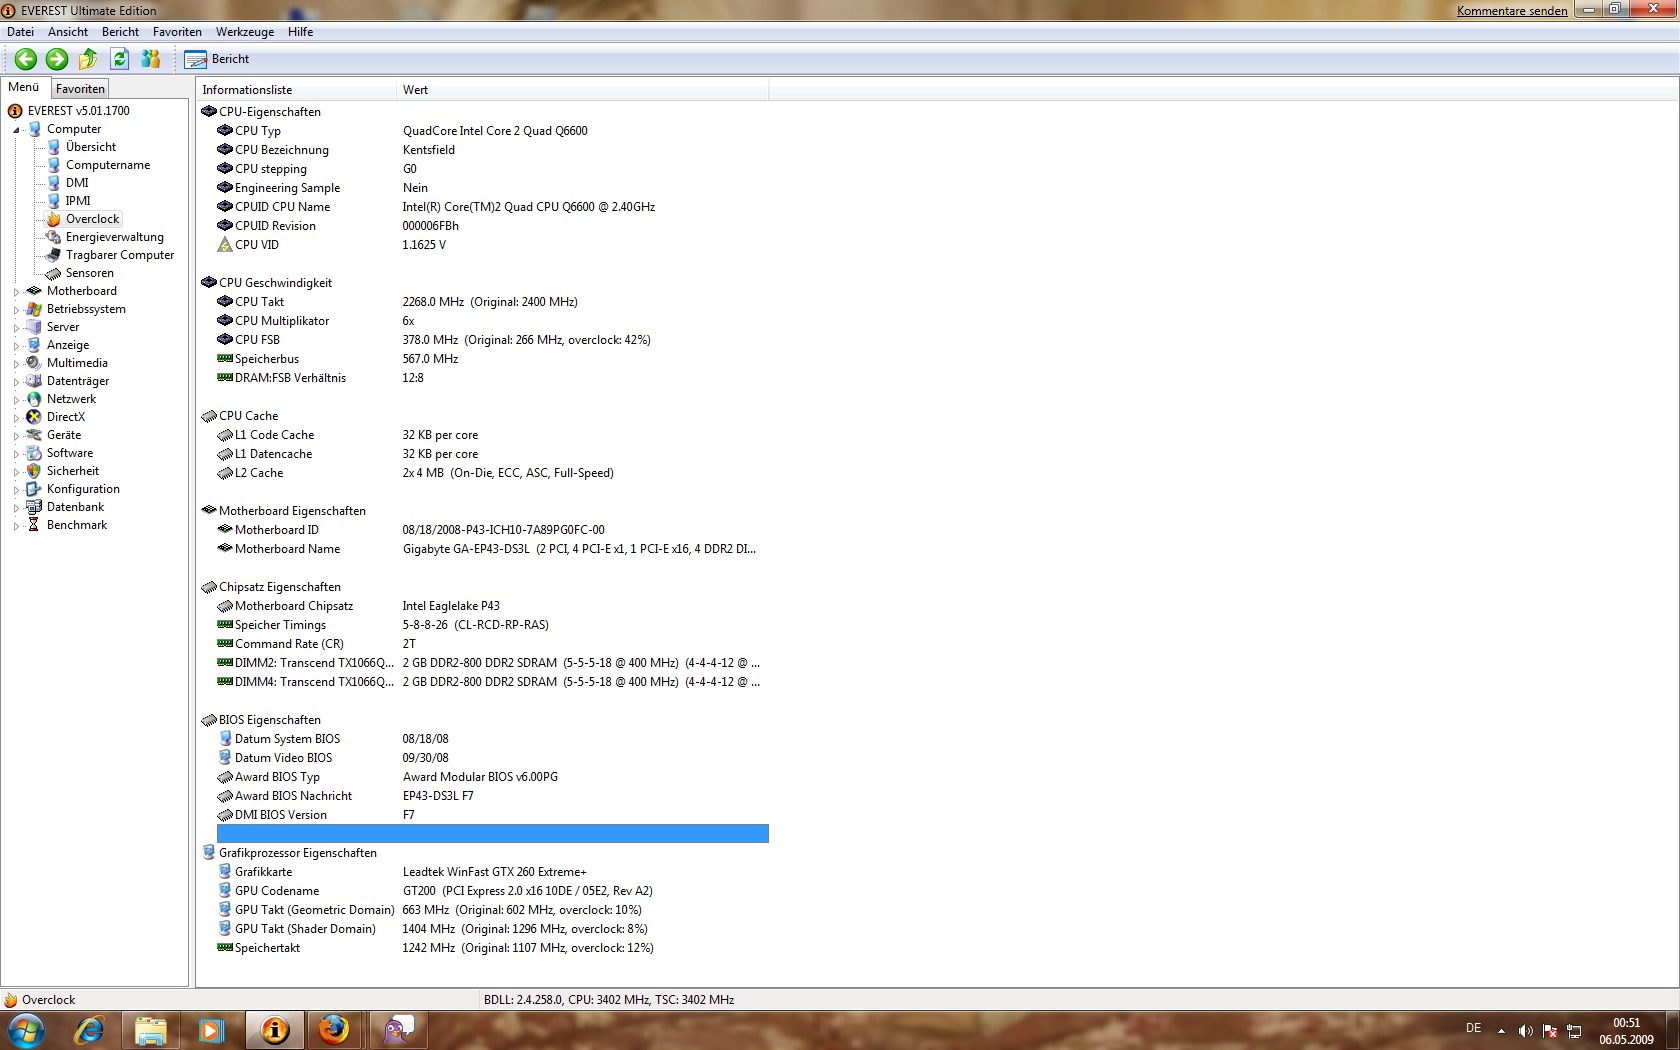Click the highlighted blue empty row
Image resolution: width=1680 pixels, height=1050 pixels.
point(492,834)
